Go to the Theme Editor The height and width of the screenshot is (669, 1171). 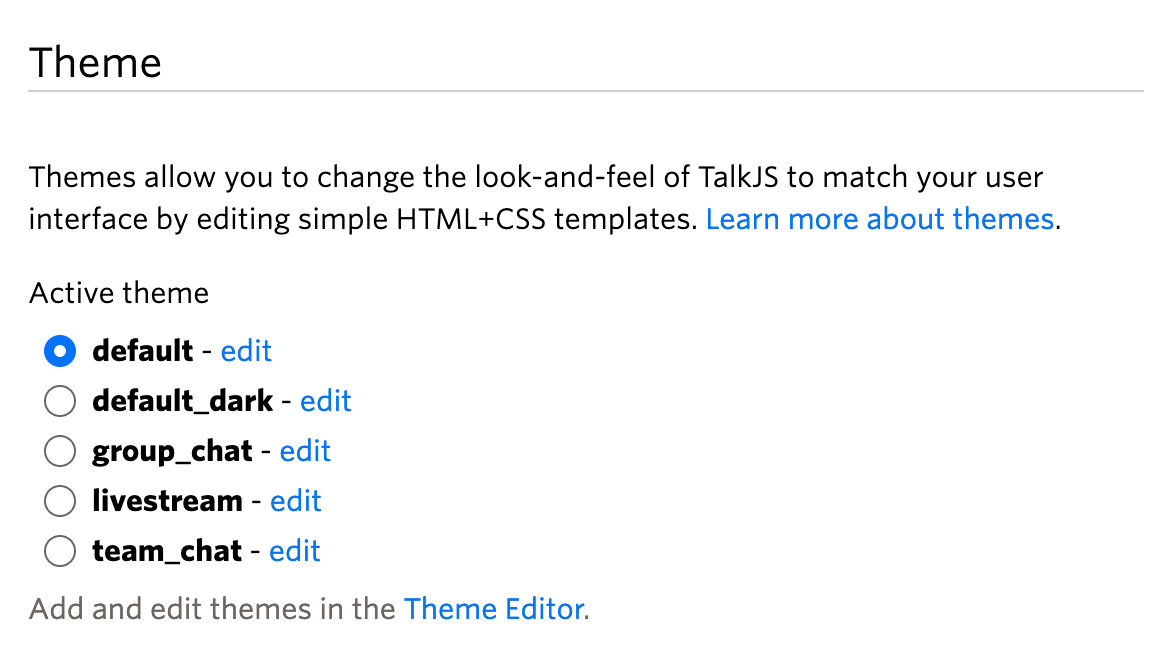pyautogui.click(x=494, y=609)
